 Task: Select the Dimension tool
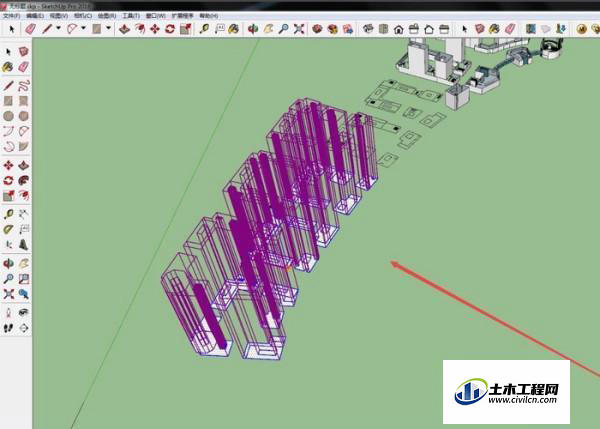pyautogui.click(x=24, y=214)
